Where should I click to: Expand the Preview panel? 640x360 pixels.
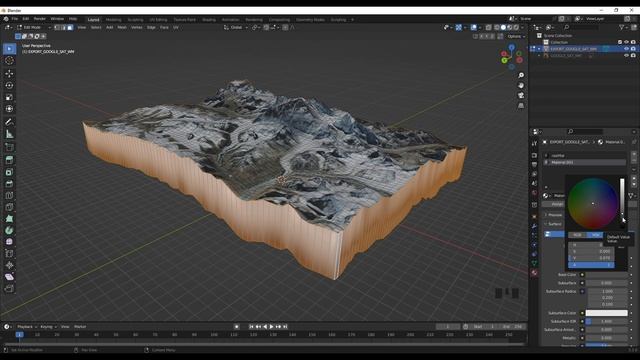(555, 215)
